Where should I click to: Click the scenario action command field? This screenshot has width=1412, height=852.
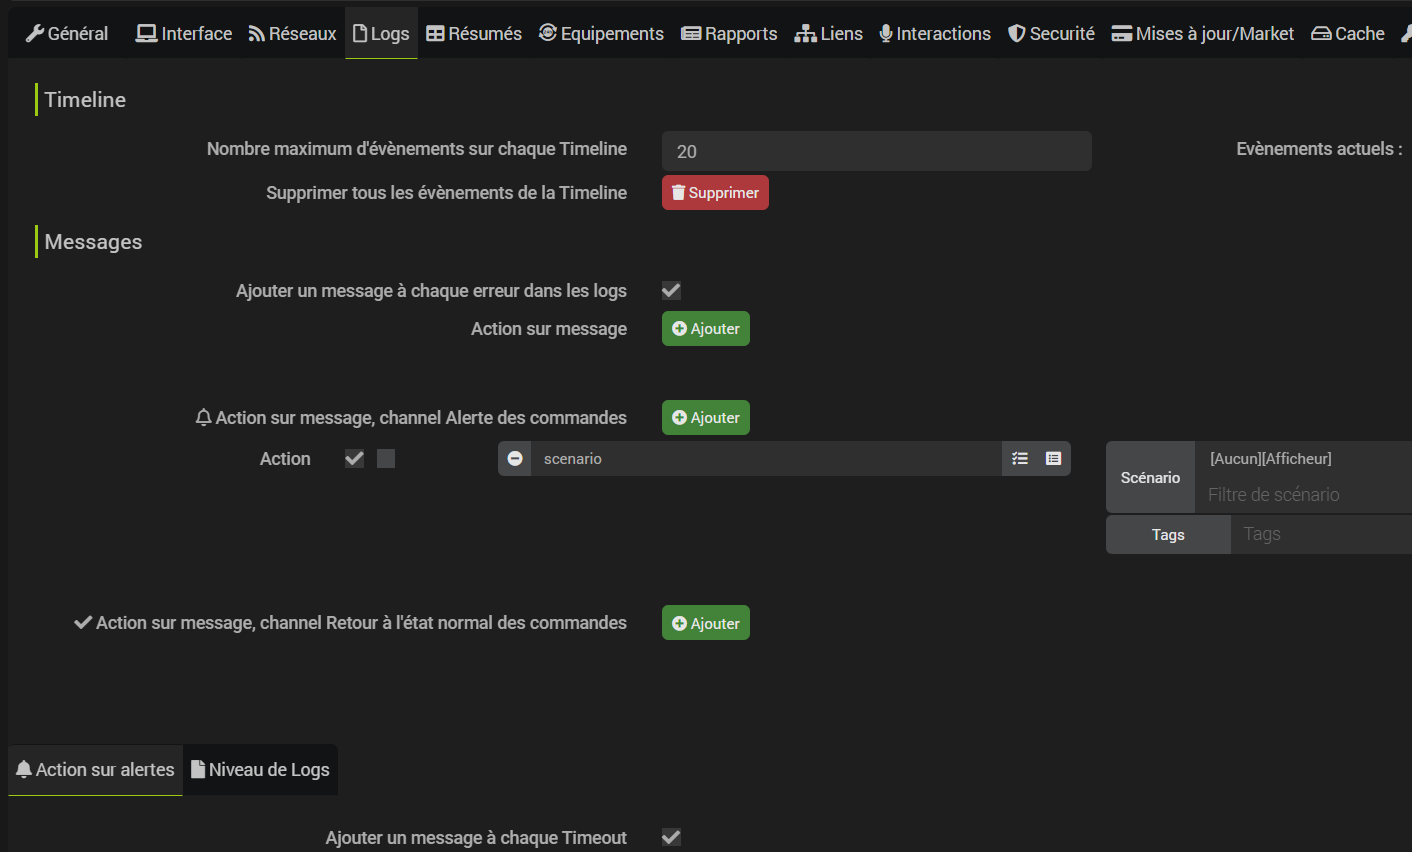(x=767, y=458)
